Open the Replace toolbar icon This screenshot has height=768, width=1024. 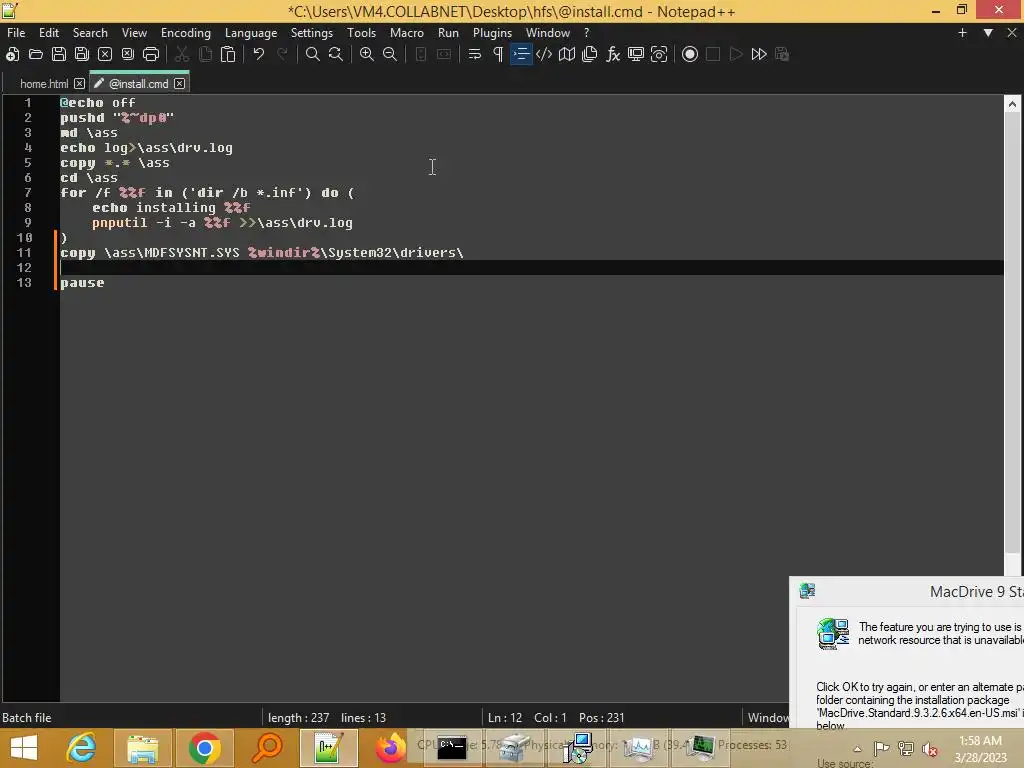click(x=336, y=54)
